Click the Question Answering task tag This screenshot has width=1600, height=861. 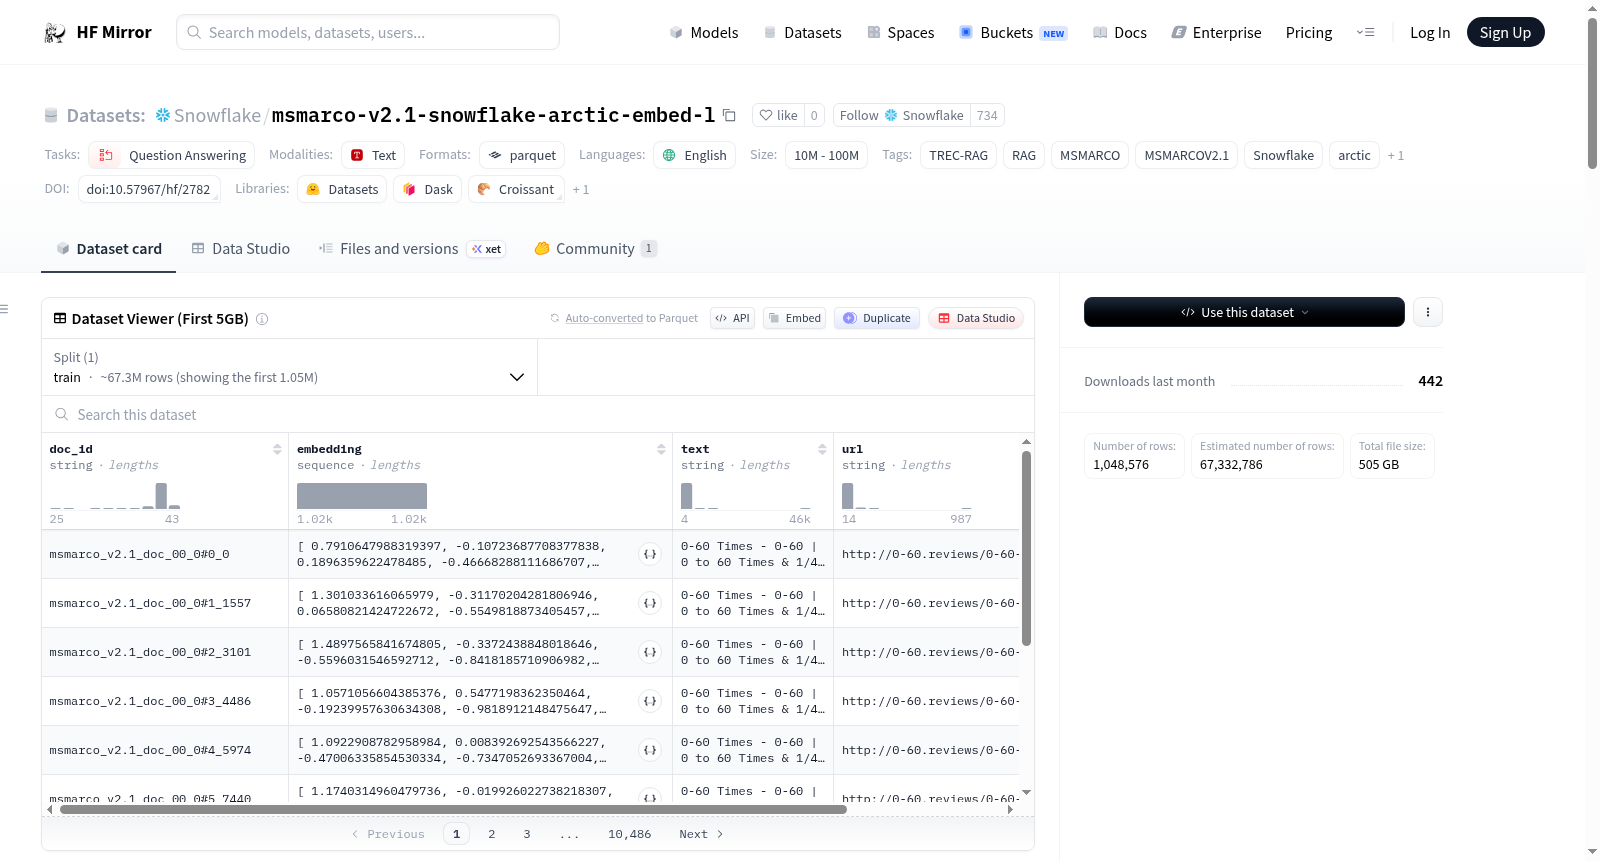[171, 156]
